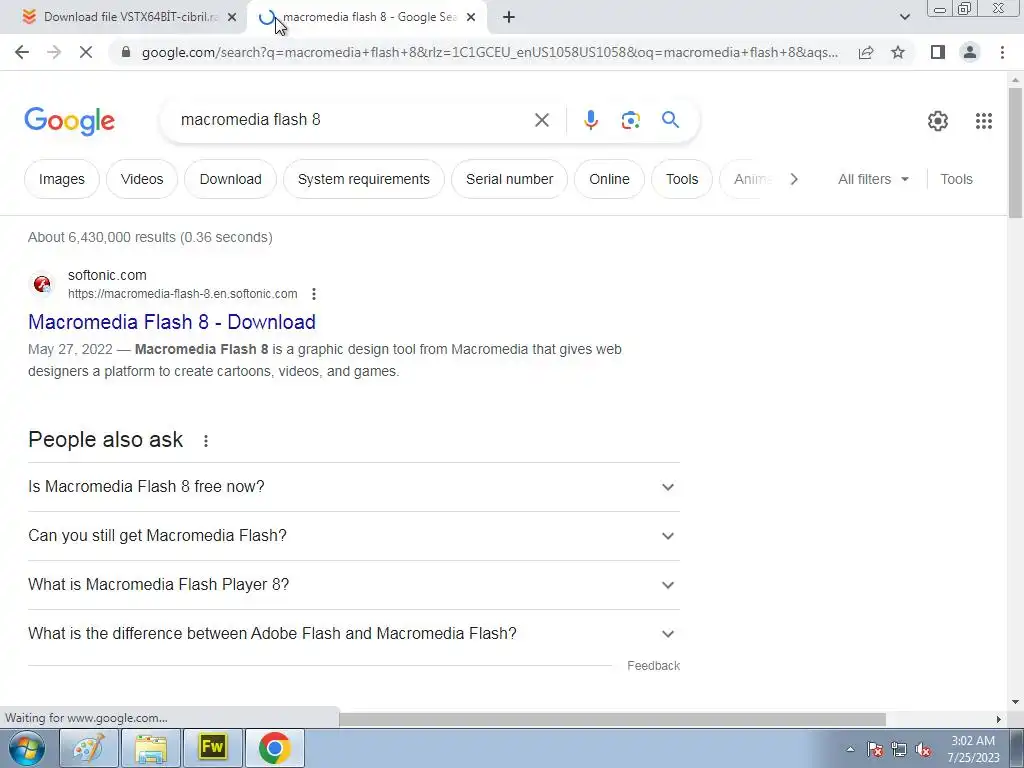Select the Download filter chip
The image size is (1024, 768).
click(231, 179)
